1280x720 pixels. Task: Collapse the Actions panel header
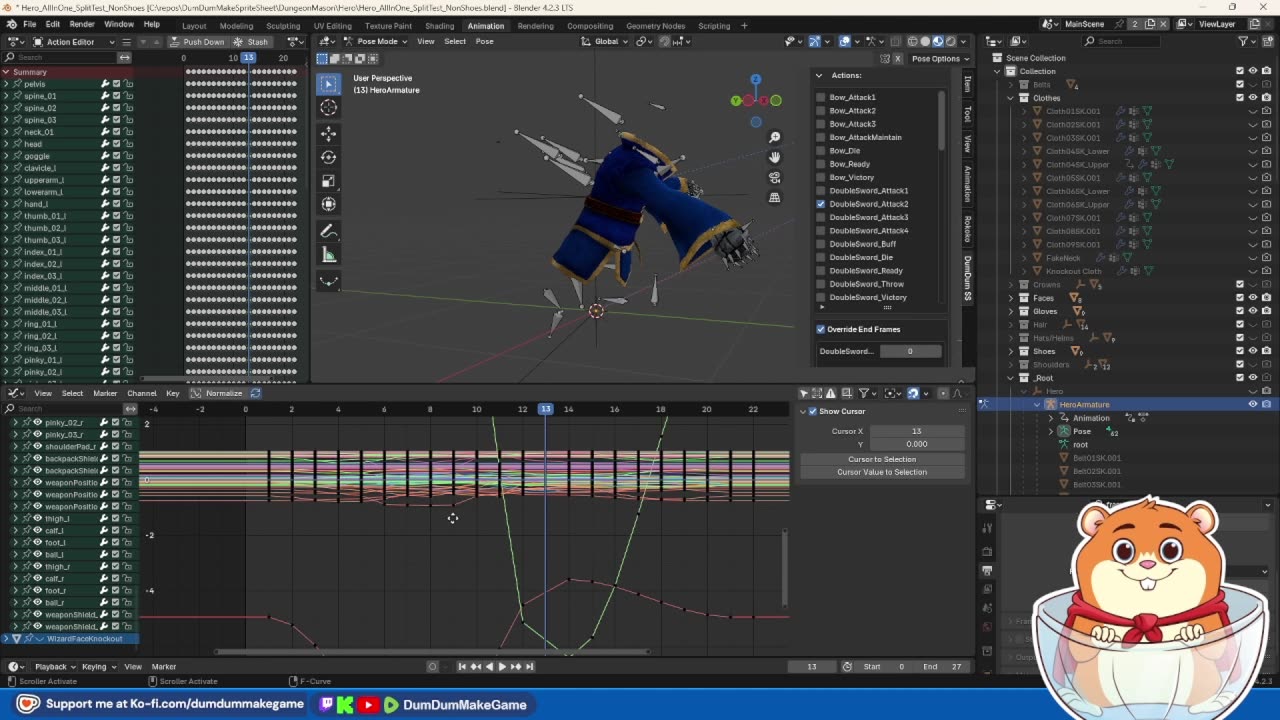(x=819, y=75)
